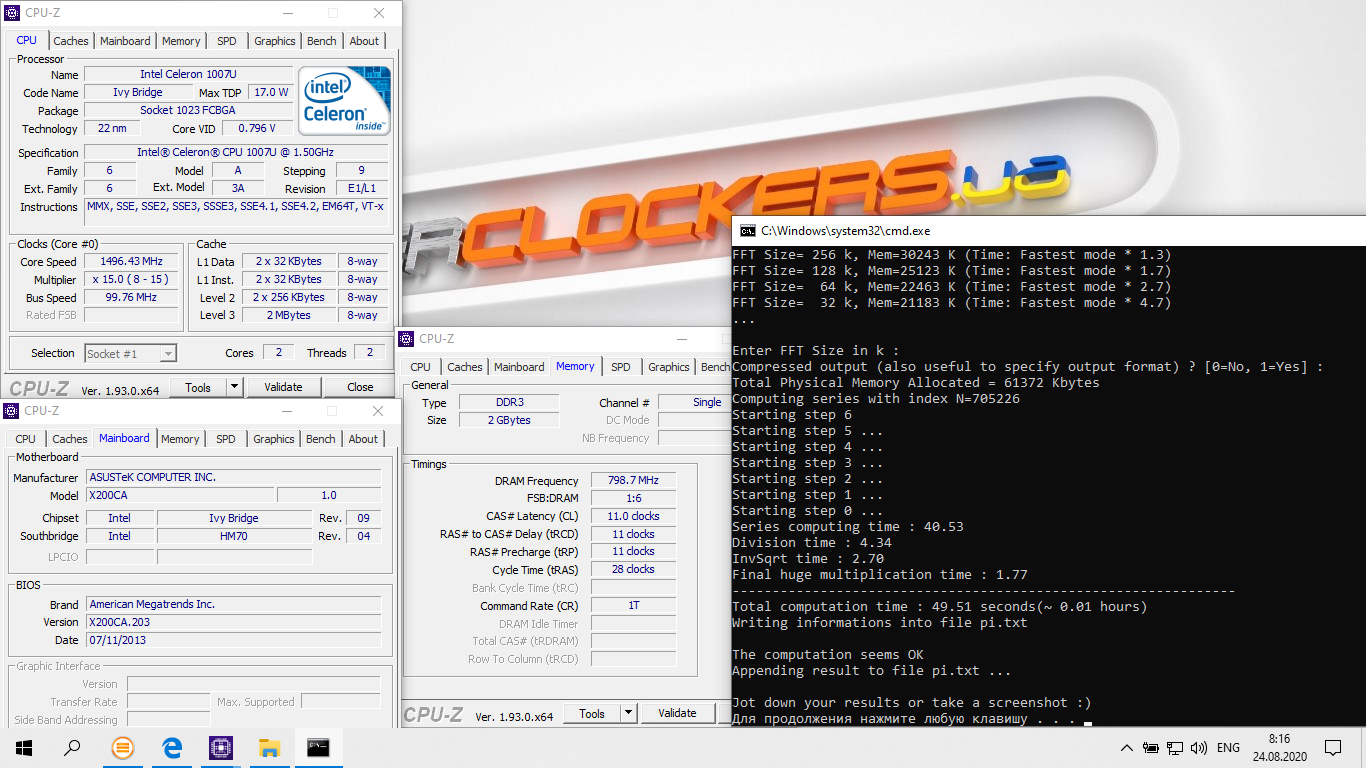Click the X200CA motherboard model field
This screenshot has width=1366, height=768.
(x=179, y=495)
